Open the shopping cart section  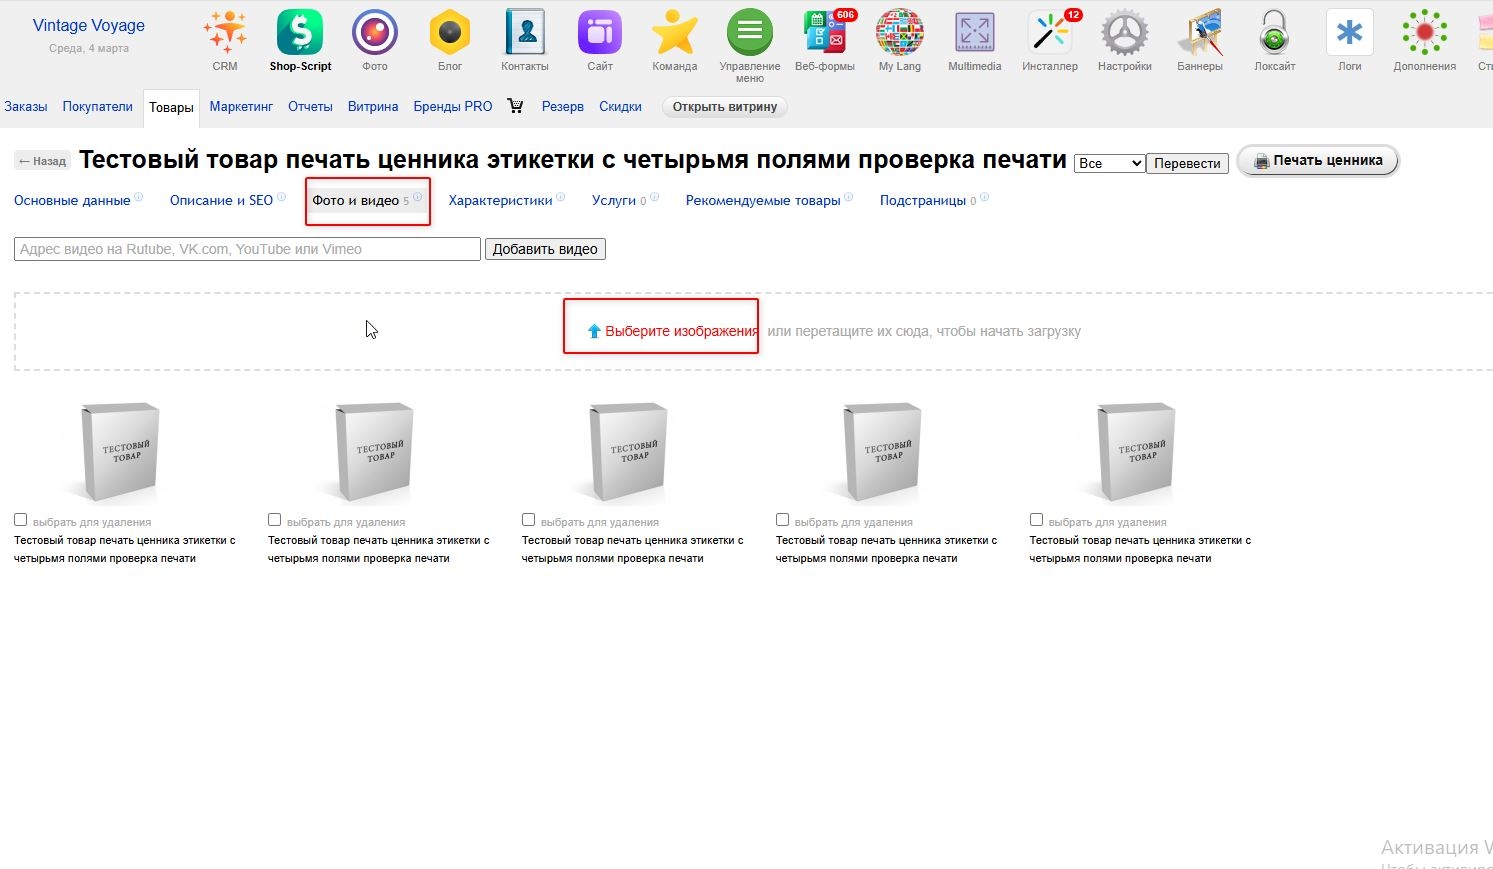tap(515, 105)
